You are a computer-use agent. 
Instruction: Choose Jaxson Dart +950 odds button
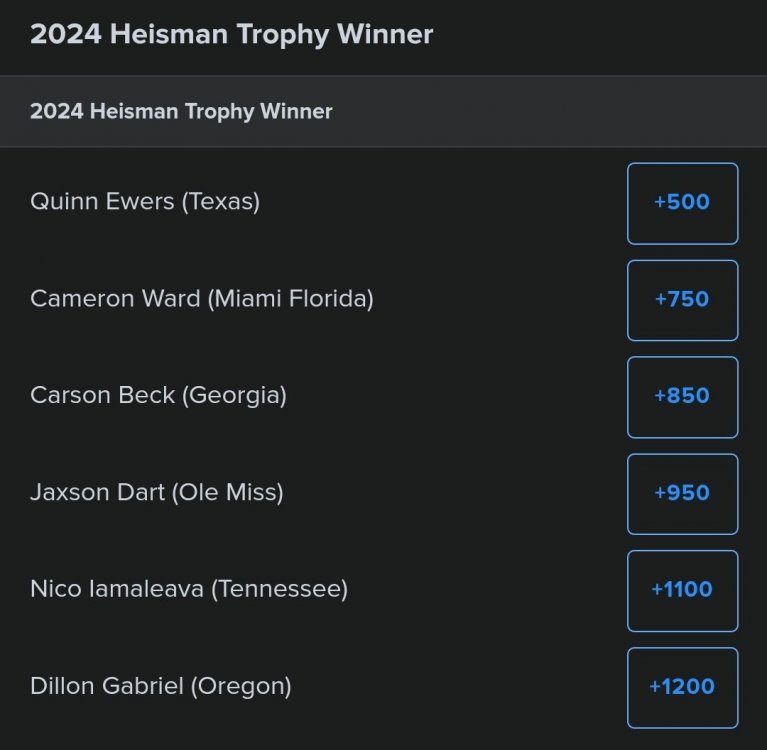(682, 494)
